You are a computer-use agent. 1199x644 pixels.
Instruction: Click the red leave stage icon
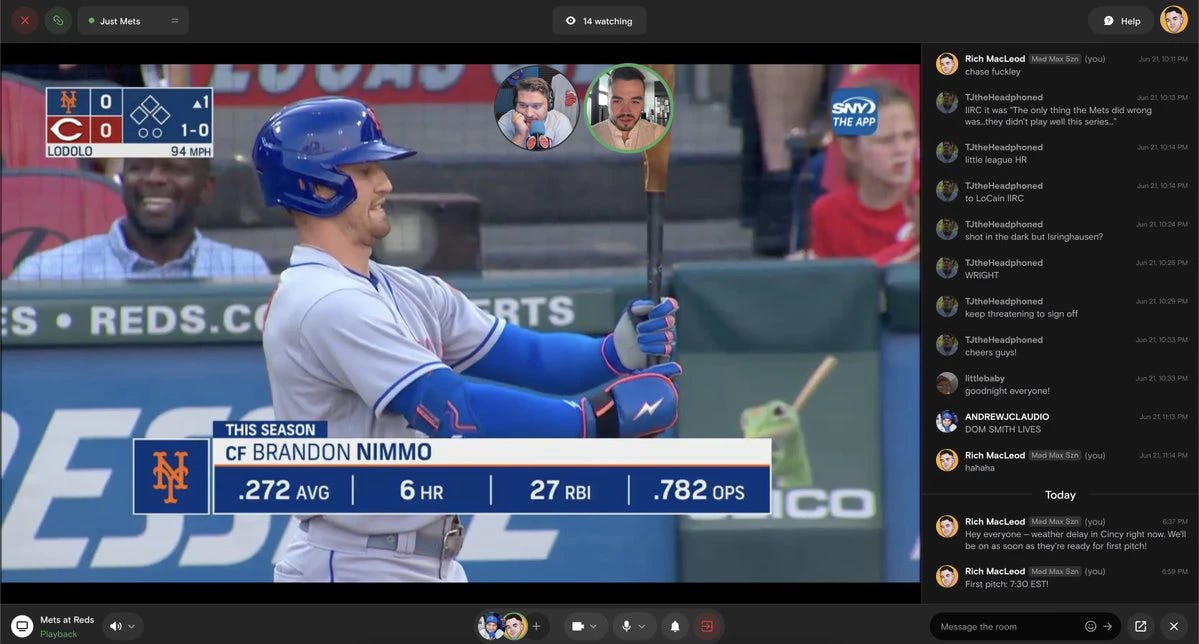(x=707, y=626)
